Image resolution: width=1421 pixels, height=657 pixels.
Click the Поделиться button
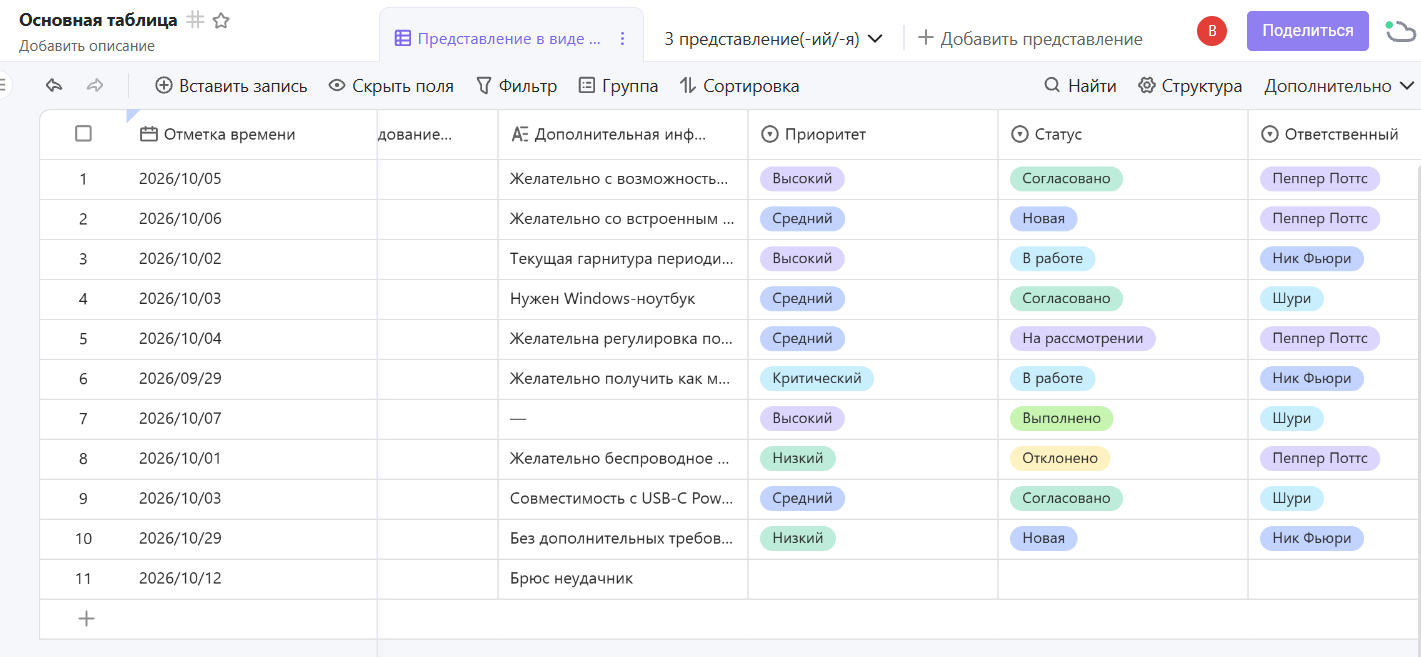[x=1307, y=31]
